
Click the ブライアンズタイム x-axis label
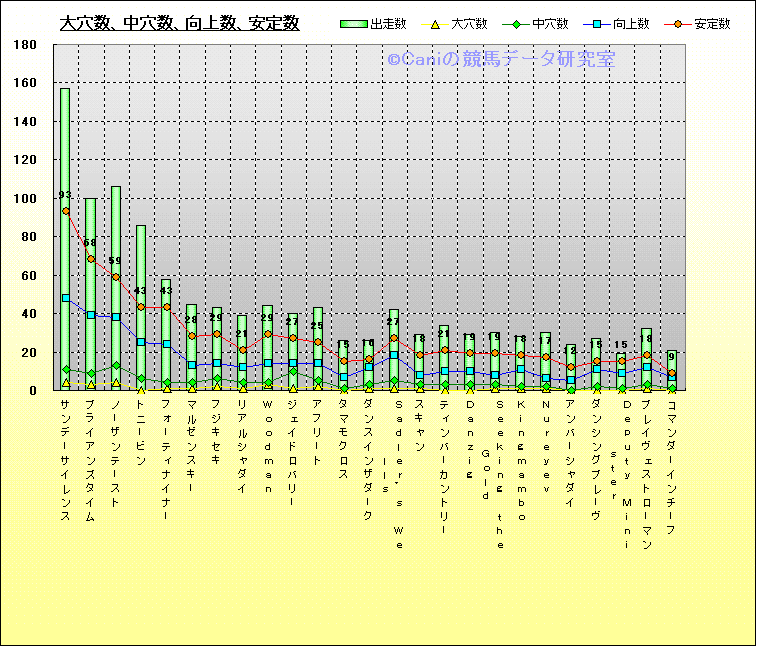91,460
